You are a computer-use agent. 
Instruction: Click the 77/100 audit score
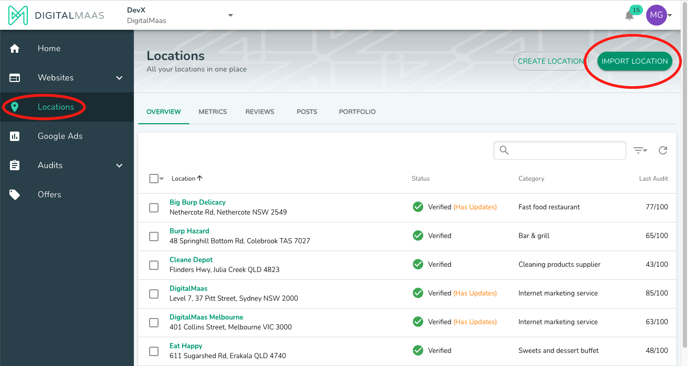656,207
